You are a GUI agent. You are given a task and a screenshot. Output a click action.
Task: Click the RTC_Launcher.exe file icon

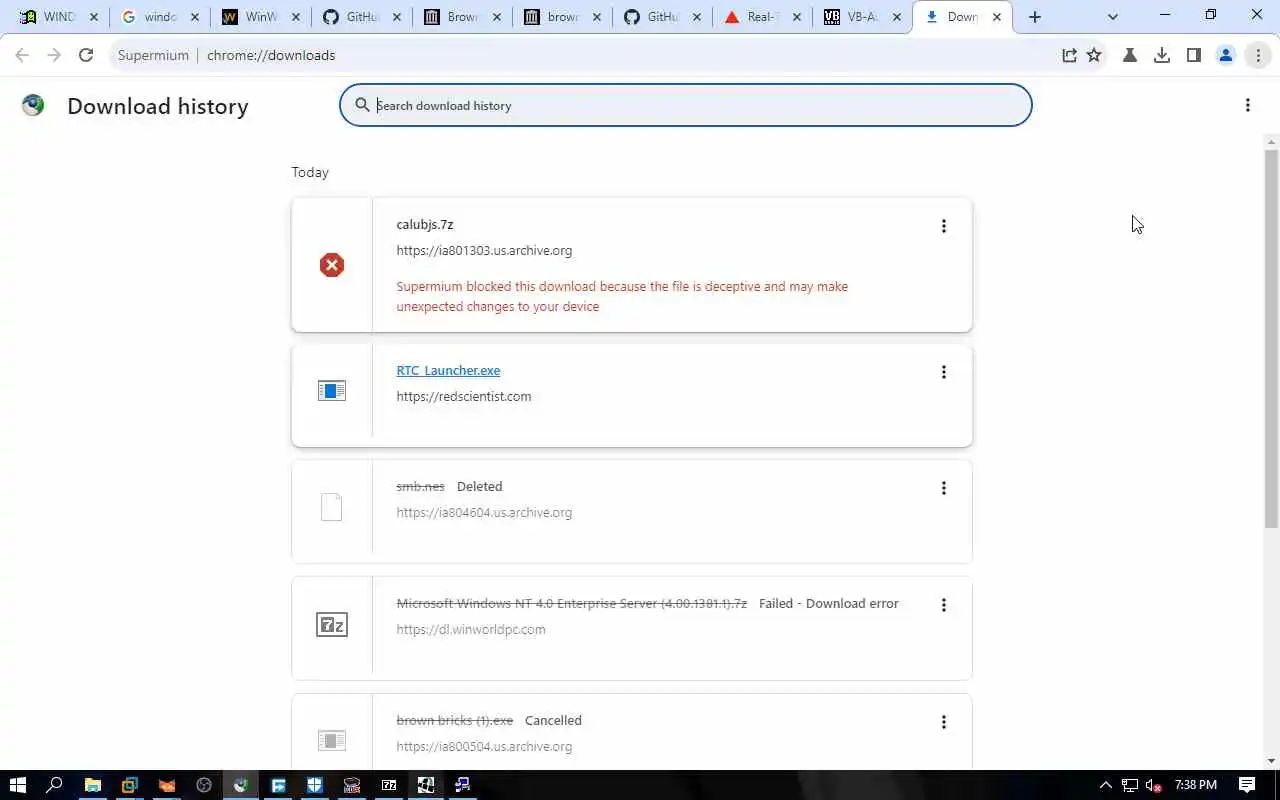pyautogui.click(x=332, y=391)
